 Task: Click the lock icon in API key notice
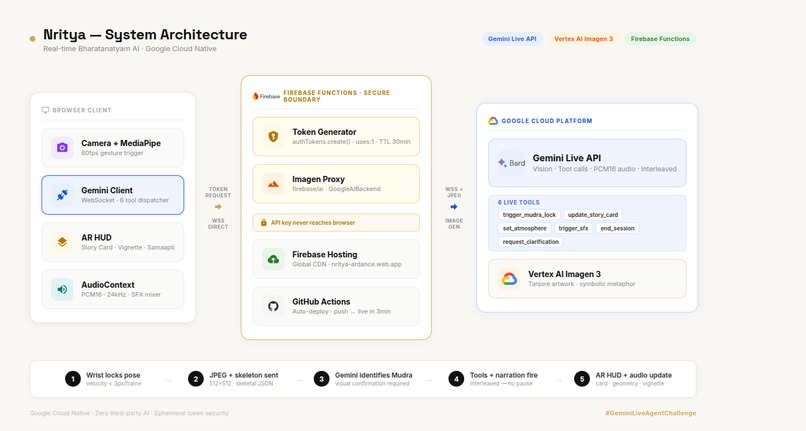point(264,223)
